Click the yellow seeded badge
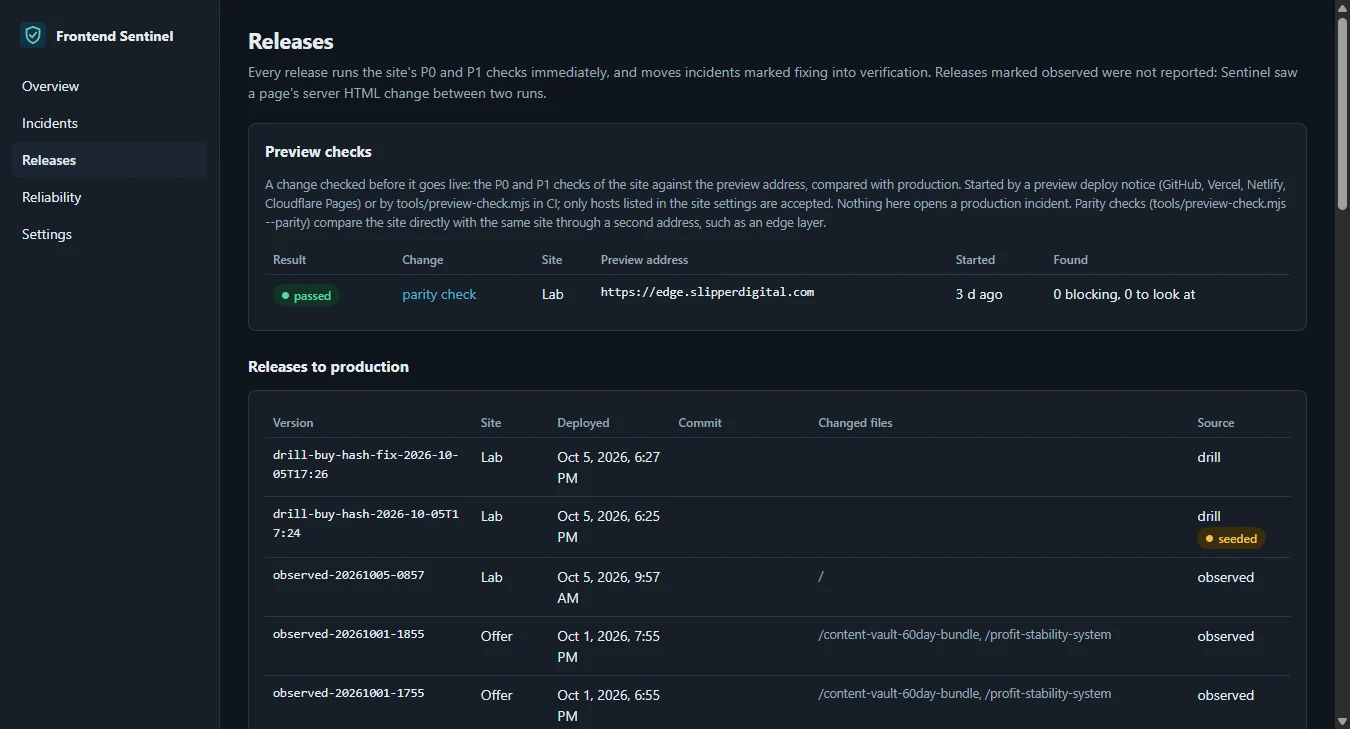 point(1231,539)
